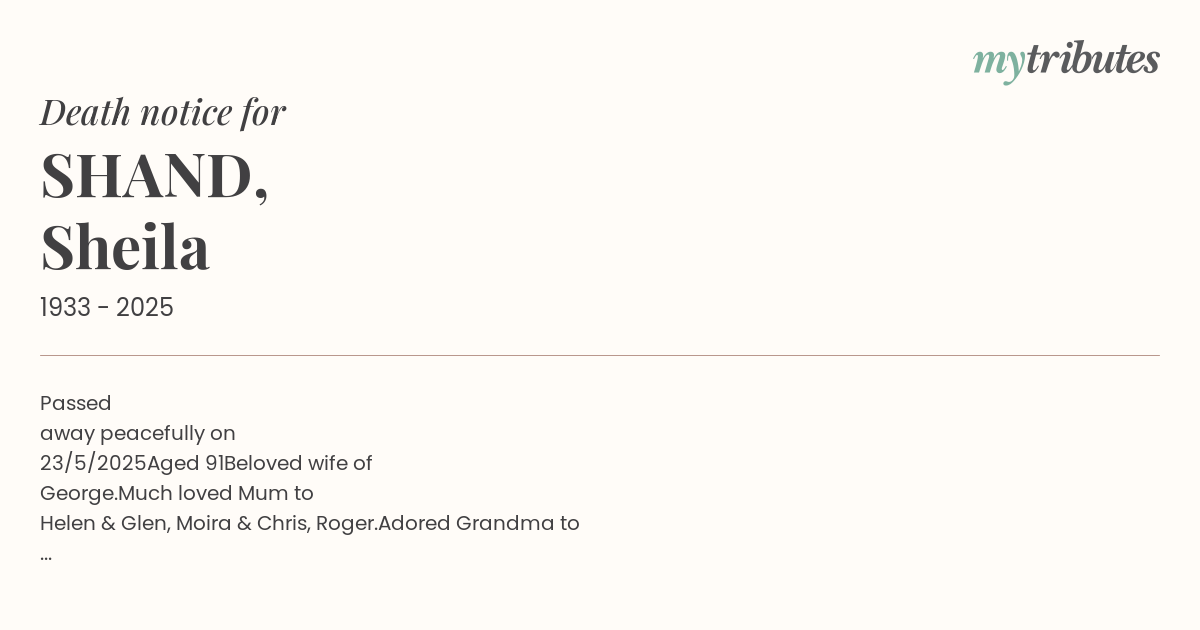Click the "Beloved wife of" text

coord(298,463)
